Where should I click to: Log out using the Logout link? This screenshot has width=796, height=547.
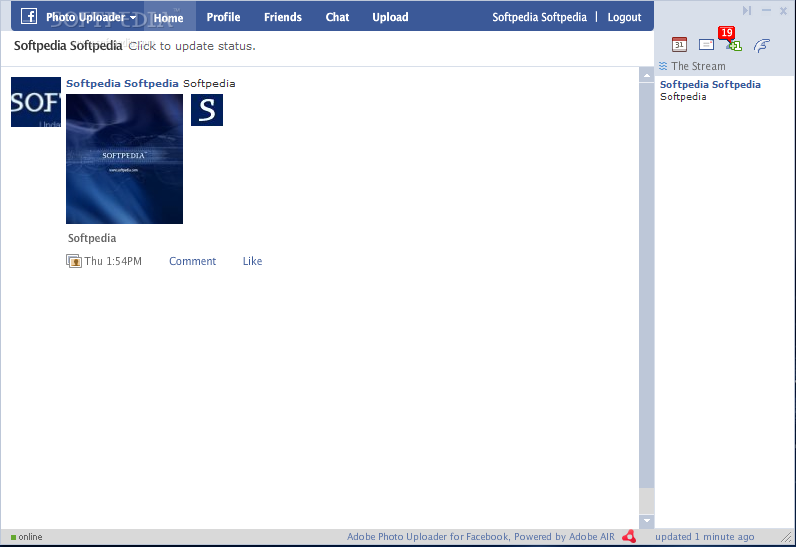pyautogui.click(x=624, y=17)
